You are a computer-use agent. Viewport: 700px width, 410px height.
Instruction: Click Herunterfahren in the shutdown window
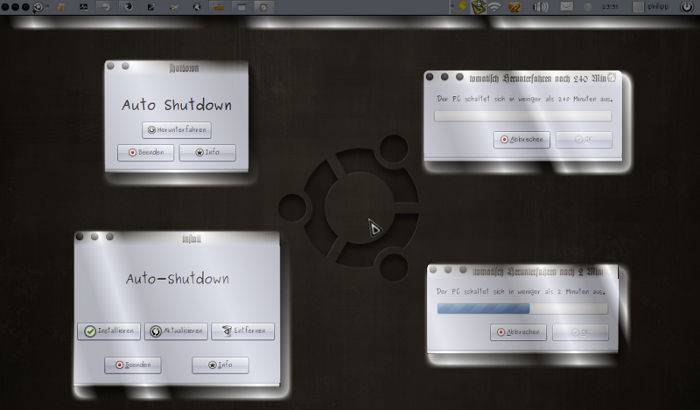(177, 130)
